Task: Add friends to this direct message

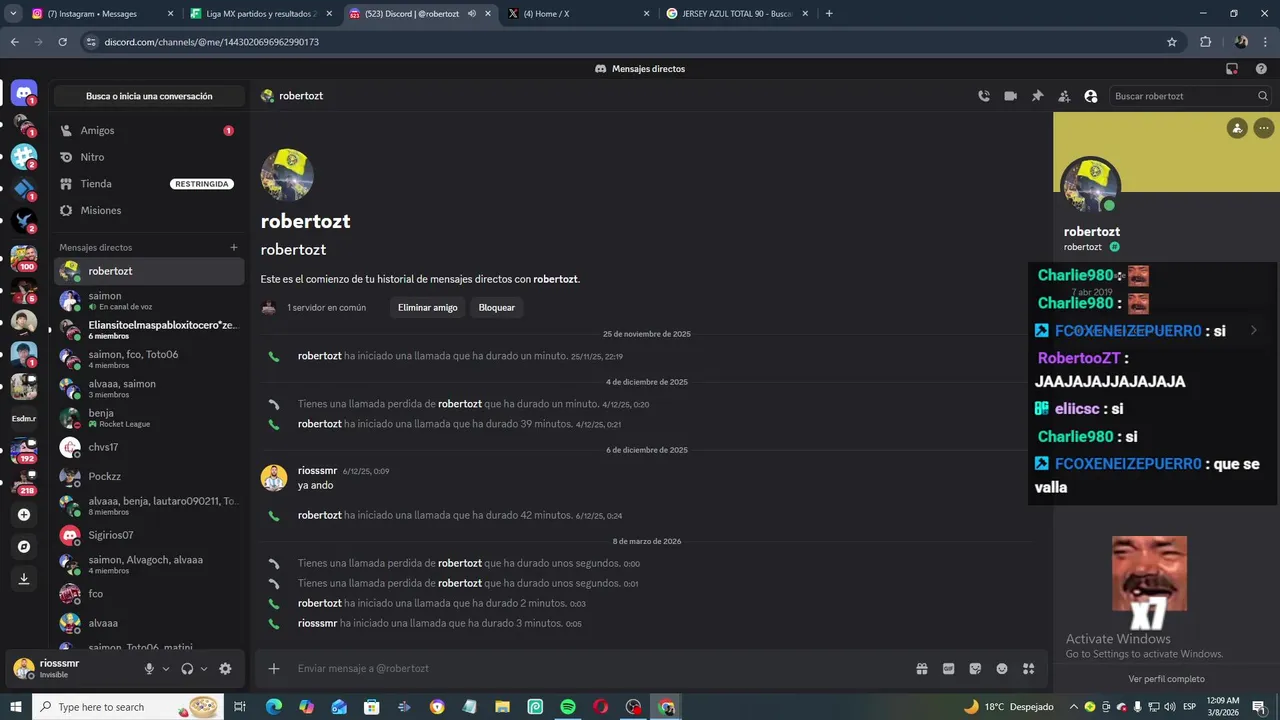Action: tap(1064, 96)
